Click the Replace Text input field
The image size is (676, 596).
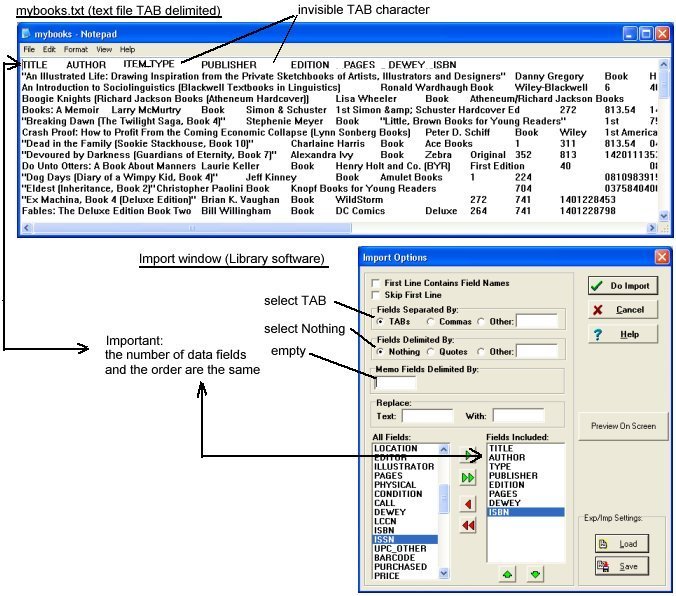(x=428, y=416)
